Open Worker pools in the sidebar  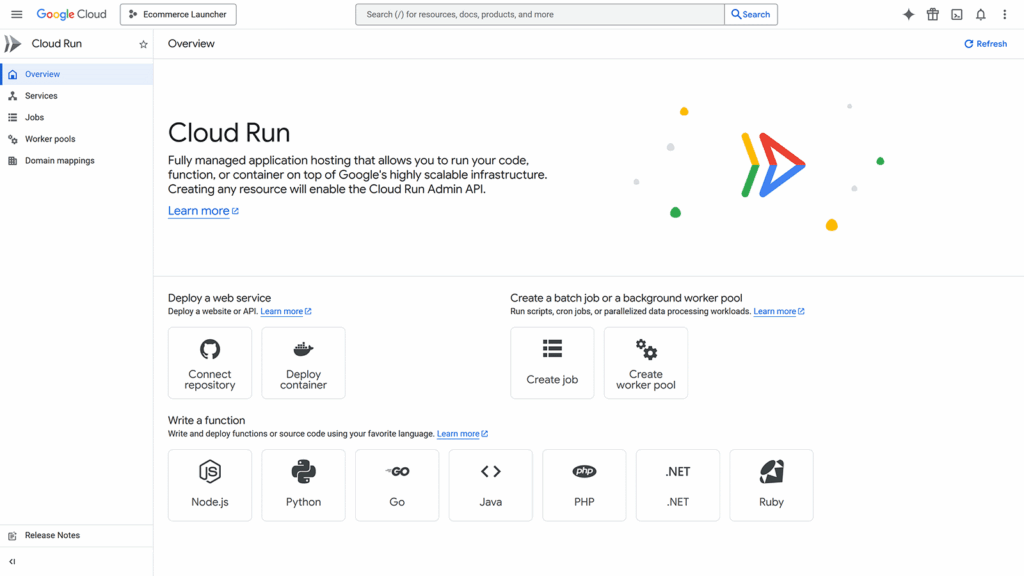(77, 139)
